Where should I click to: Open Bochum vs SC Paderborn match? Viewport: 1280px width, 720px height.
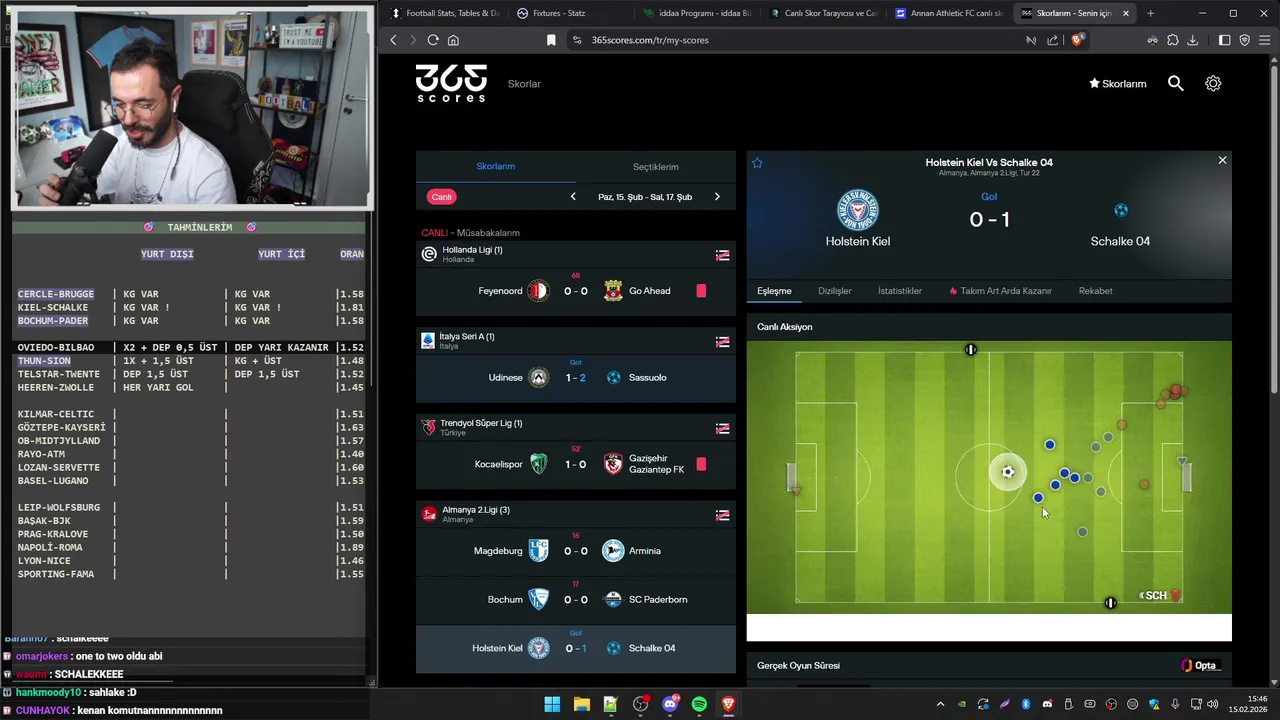[x=576, y=599]
